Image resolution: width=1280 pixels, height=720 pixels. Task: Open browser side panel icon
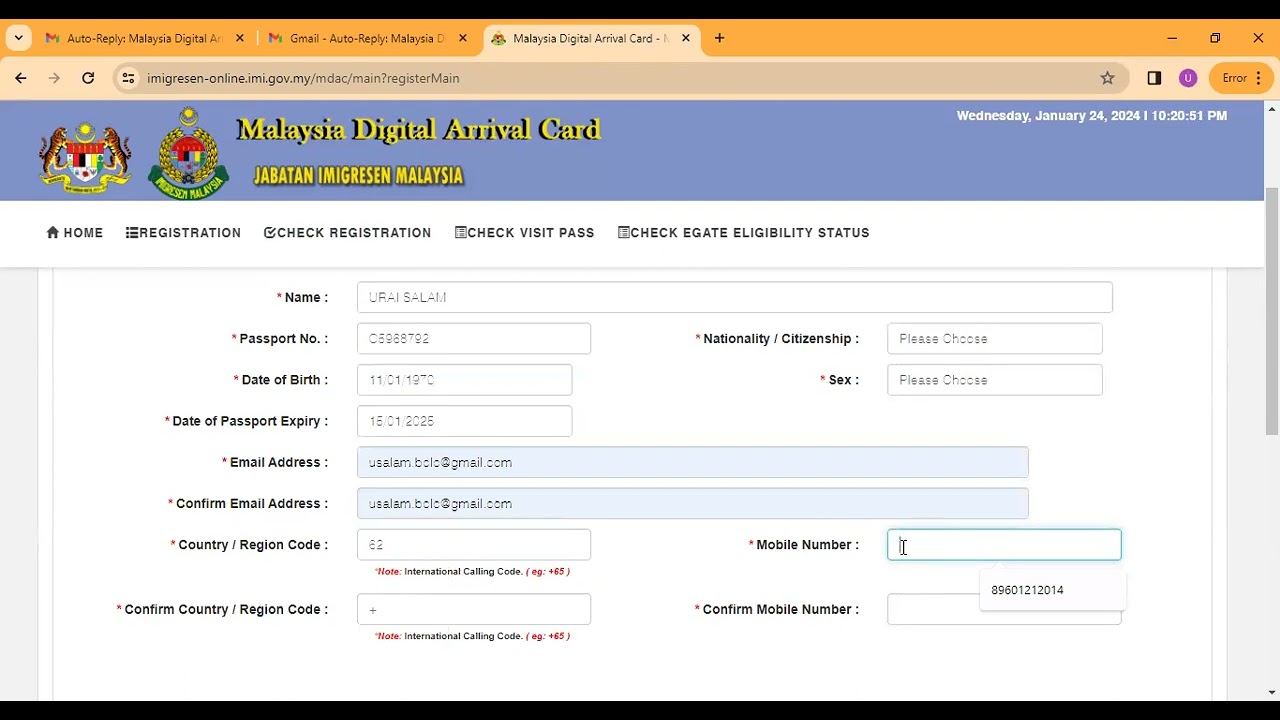click(x=1154, y=78)
